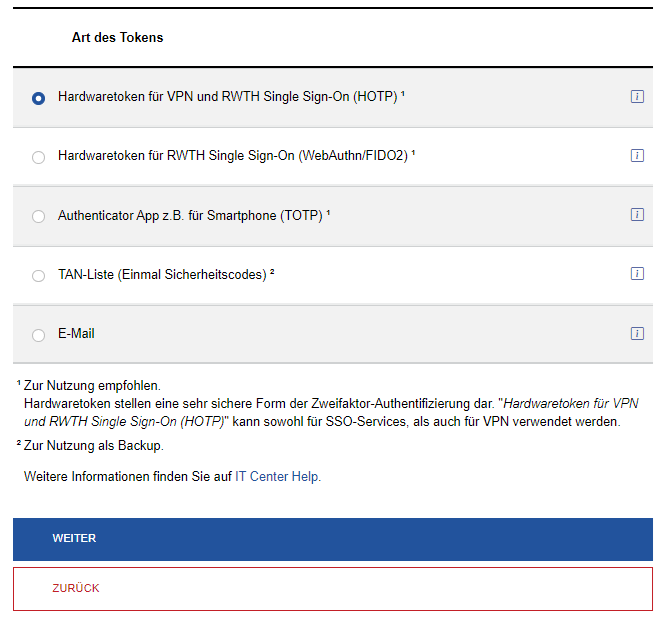Screen dimensions: 667x617
Task: Pick the TAN-Liste radio option
Action: (38, 276)
